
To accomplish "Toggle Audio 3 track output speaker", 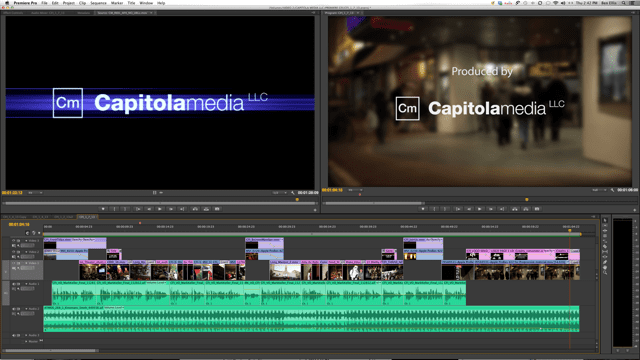I will coord(13,336).
